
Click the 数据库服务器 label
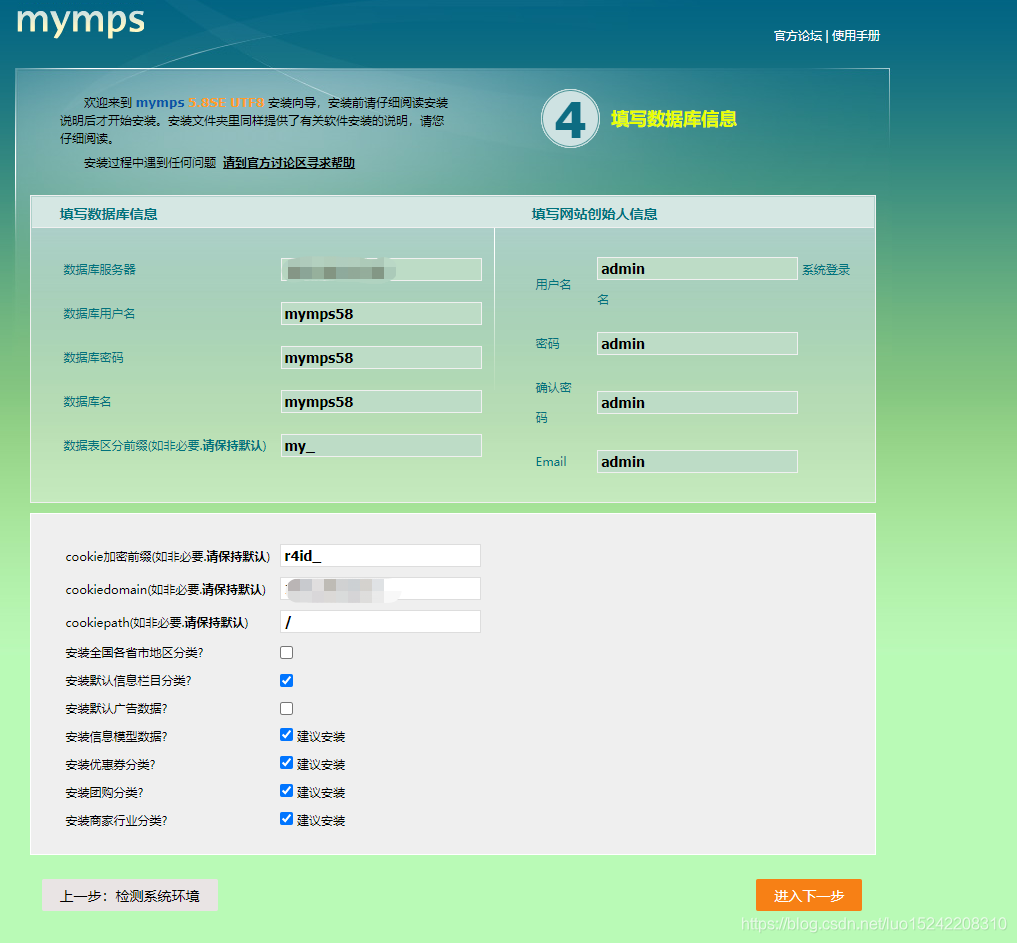[x=99, y=270]
